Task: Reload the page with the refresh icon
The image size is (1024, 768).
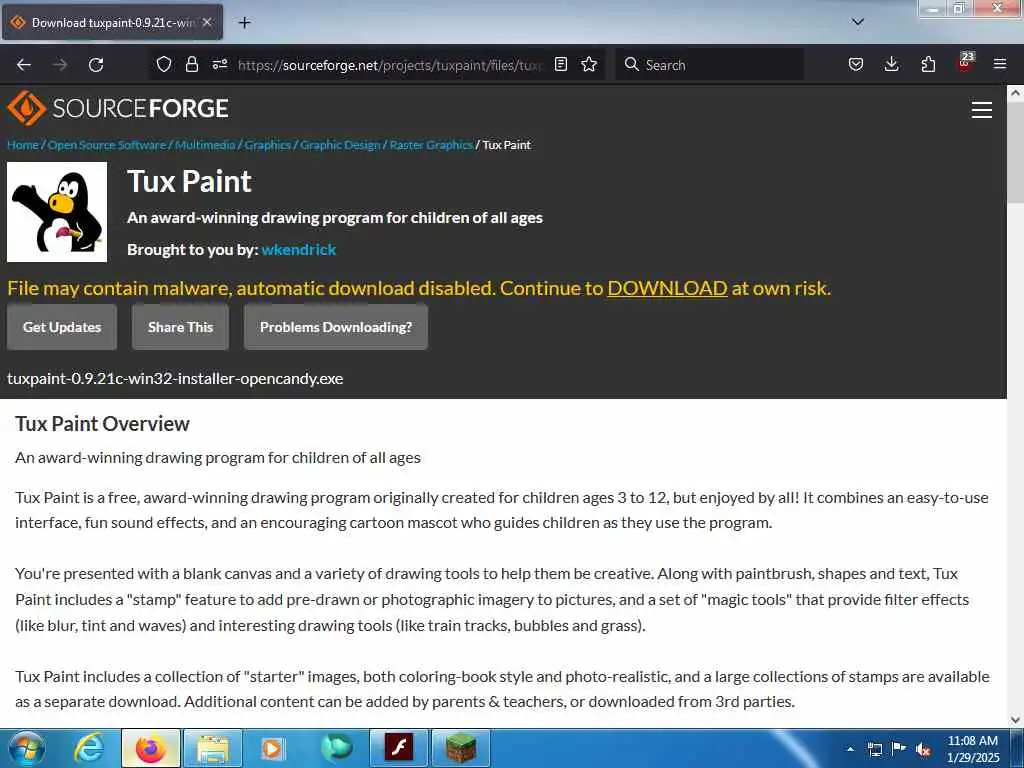Action: (96, 65)
